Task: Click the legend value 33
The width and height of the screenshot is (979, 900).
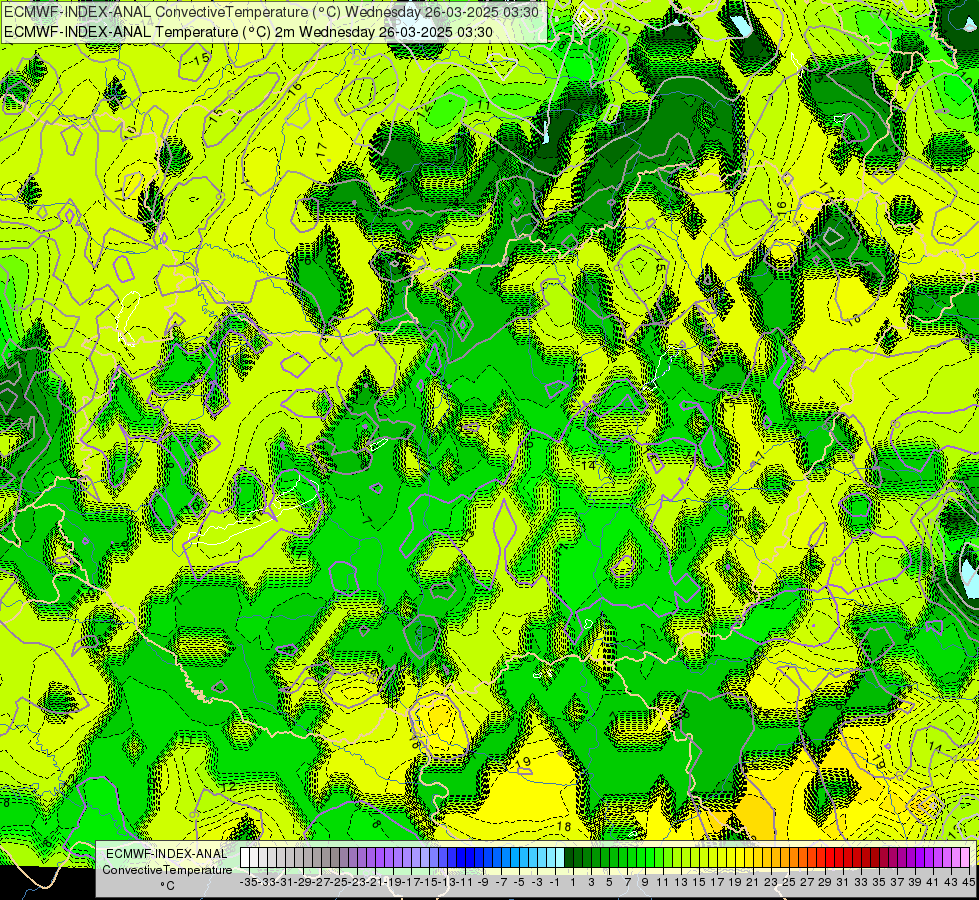Action: coord(861,882)
